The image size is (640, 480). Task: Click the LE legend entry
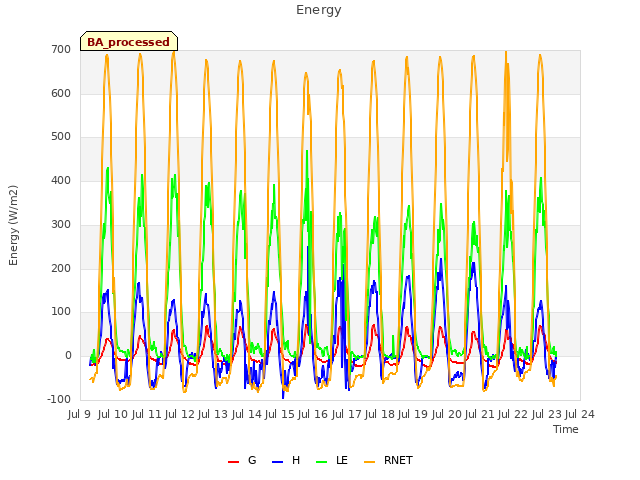click(332, 460)
